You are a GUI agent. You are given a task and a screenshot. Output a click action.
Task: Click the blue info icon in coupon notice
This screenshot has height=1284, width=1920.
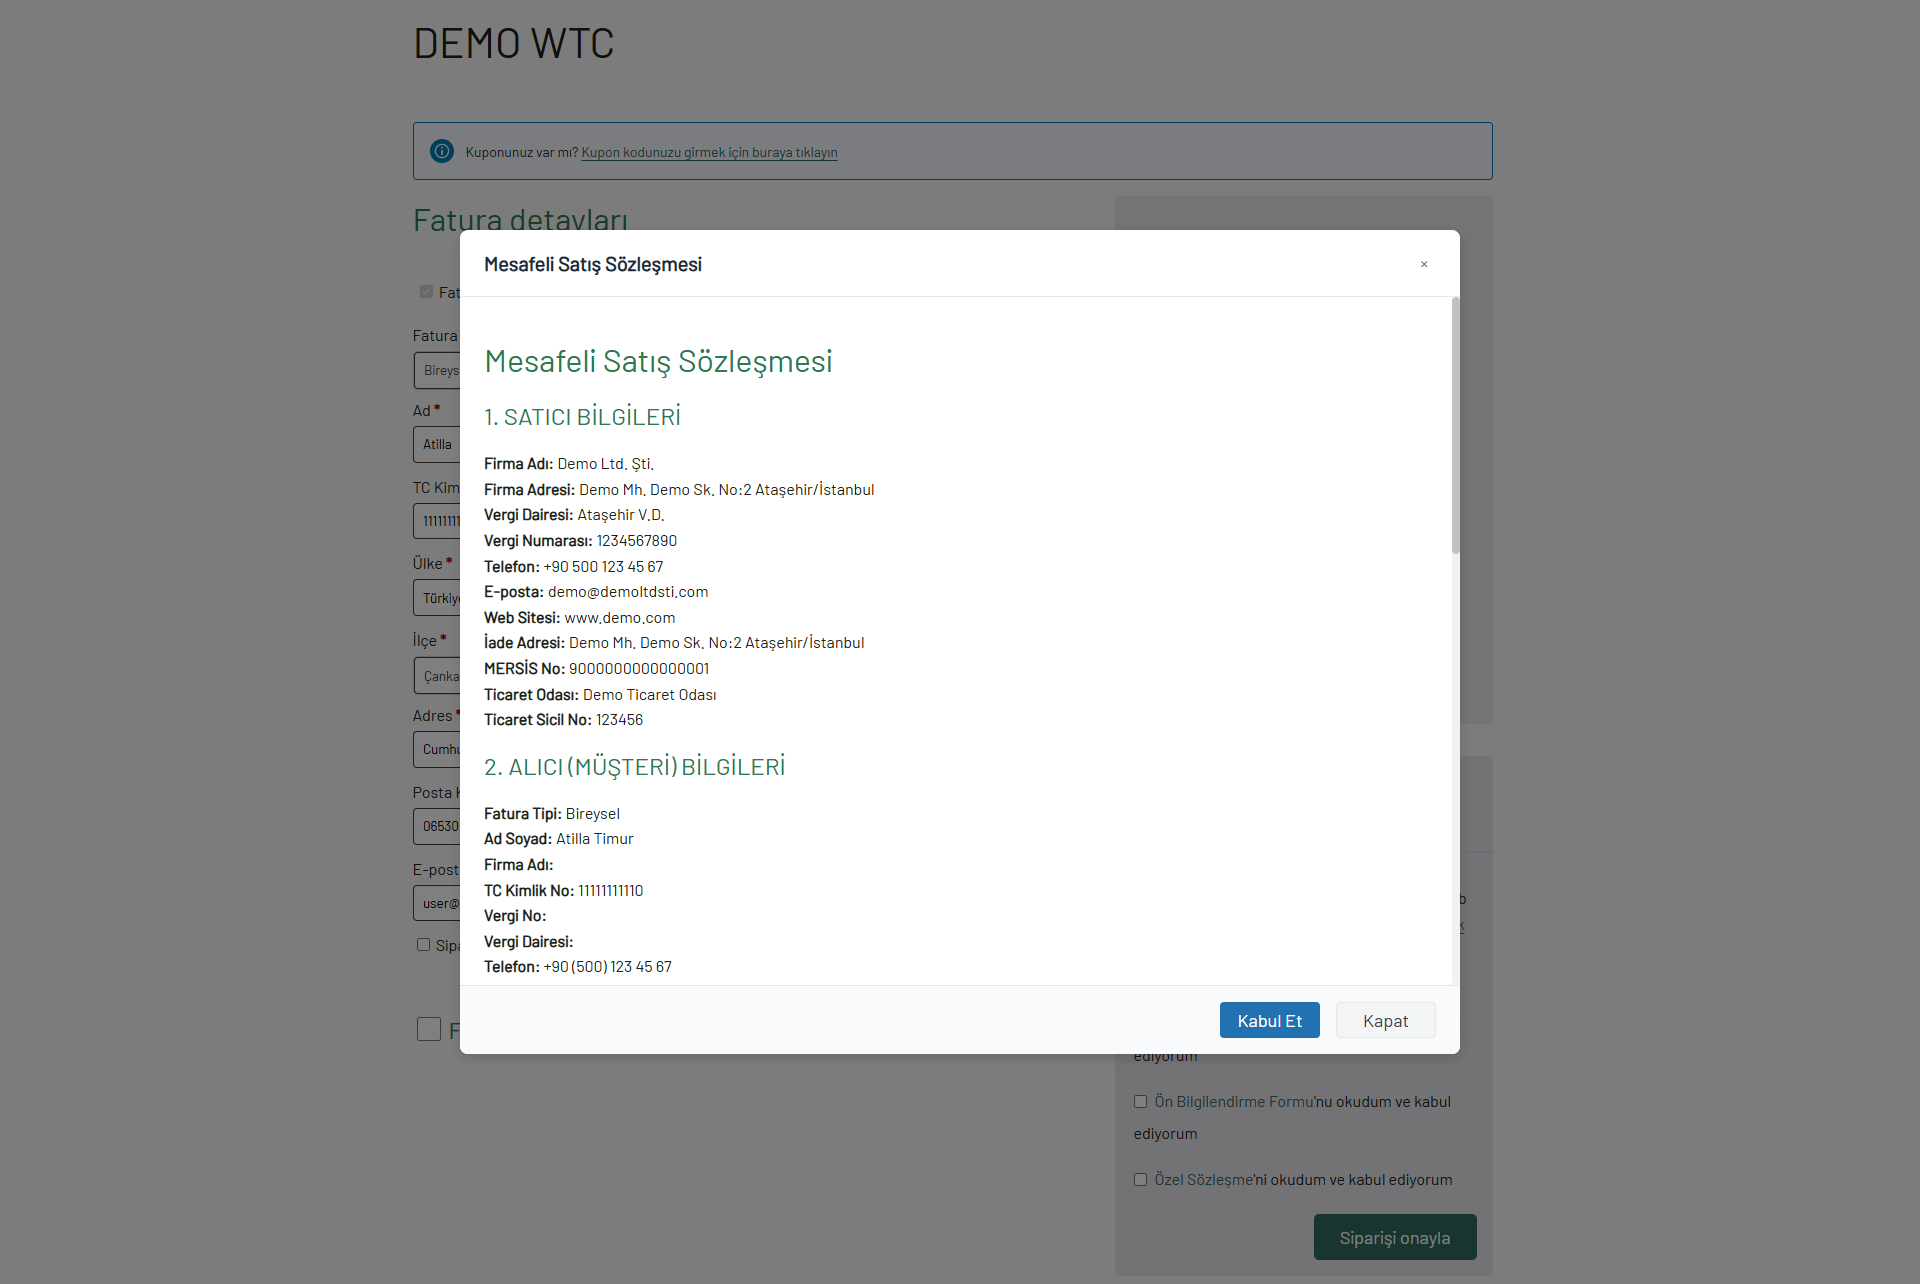(x=441, y=151)
